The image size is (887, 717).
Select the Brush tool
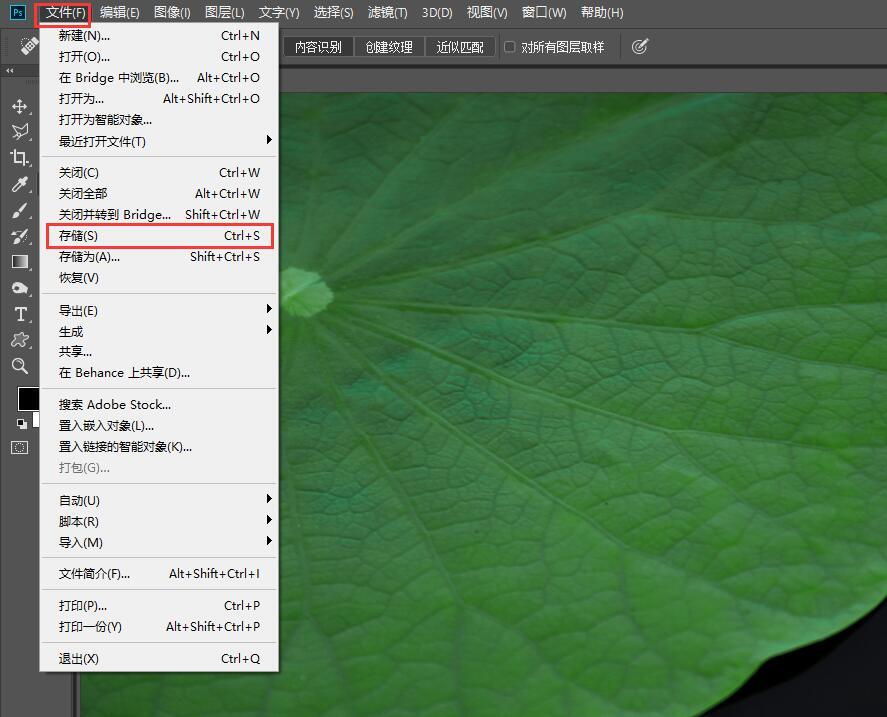(x=19, y=210)
